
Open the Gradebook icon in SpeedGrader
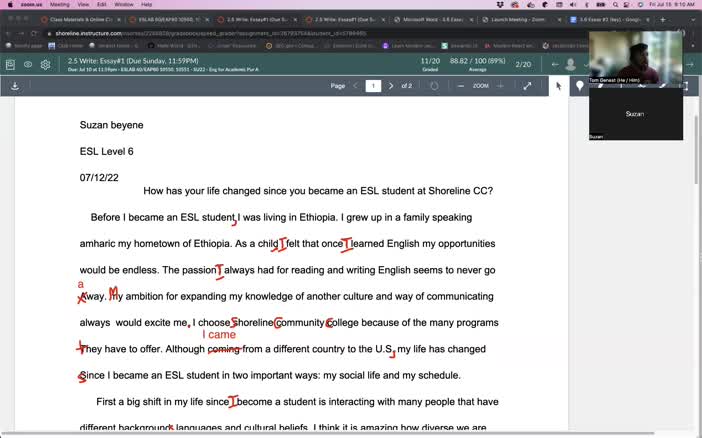click(x=10, y=64)
